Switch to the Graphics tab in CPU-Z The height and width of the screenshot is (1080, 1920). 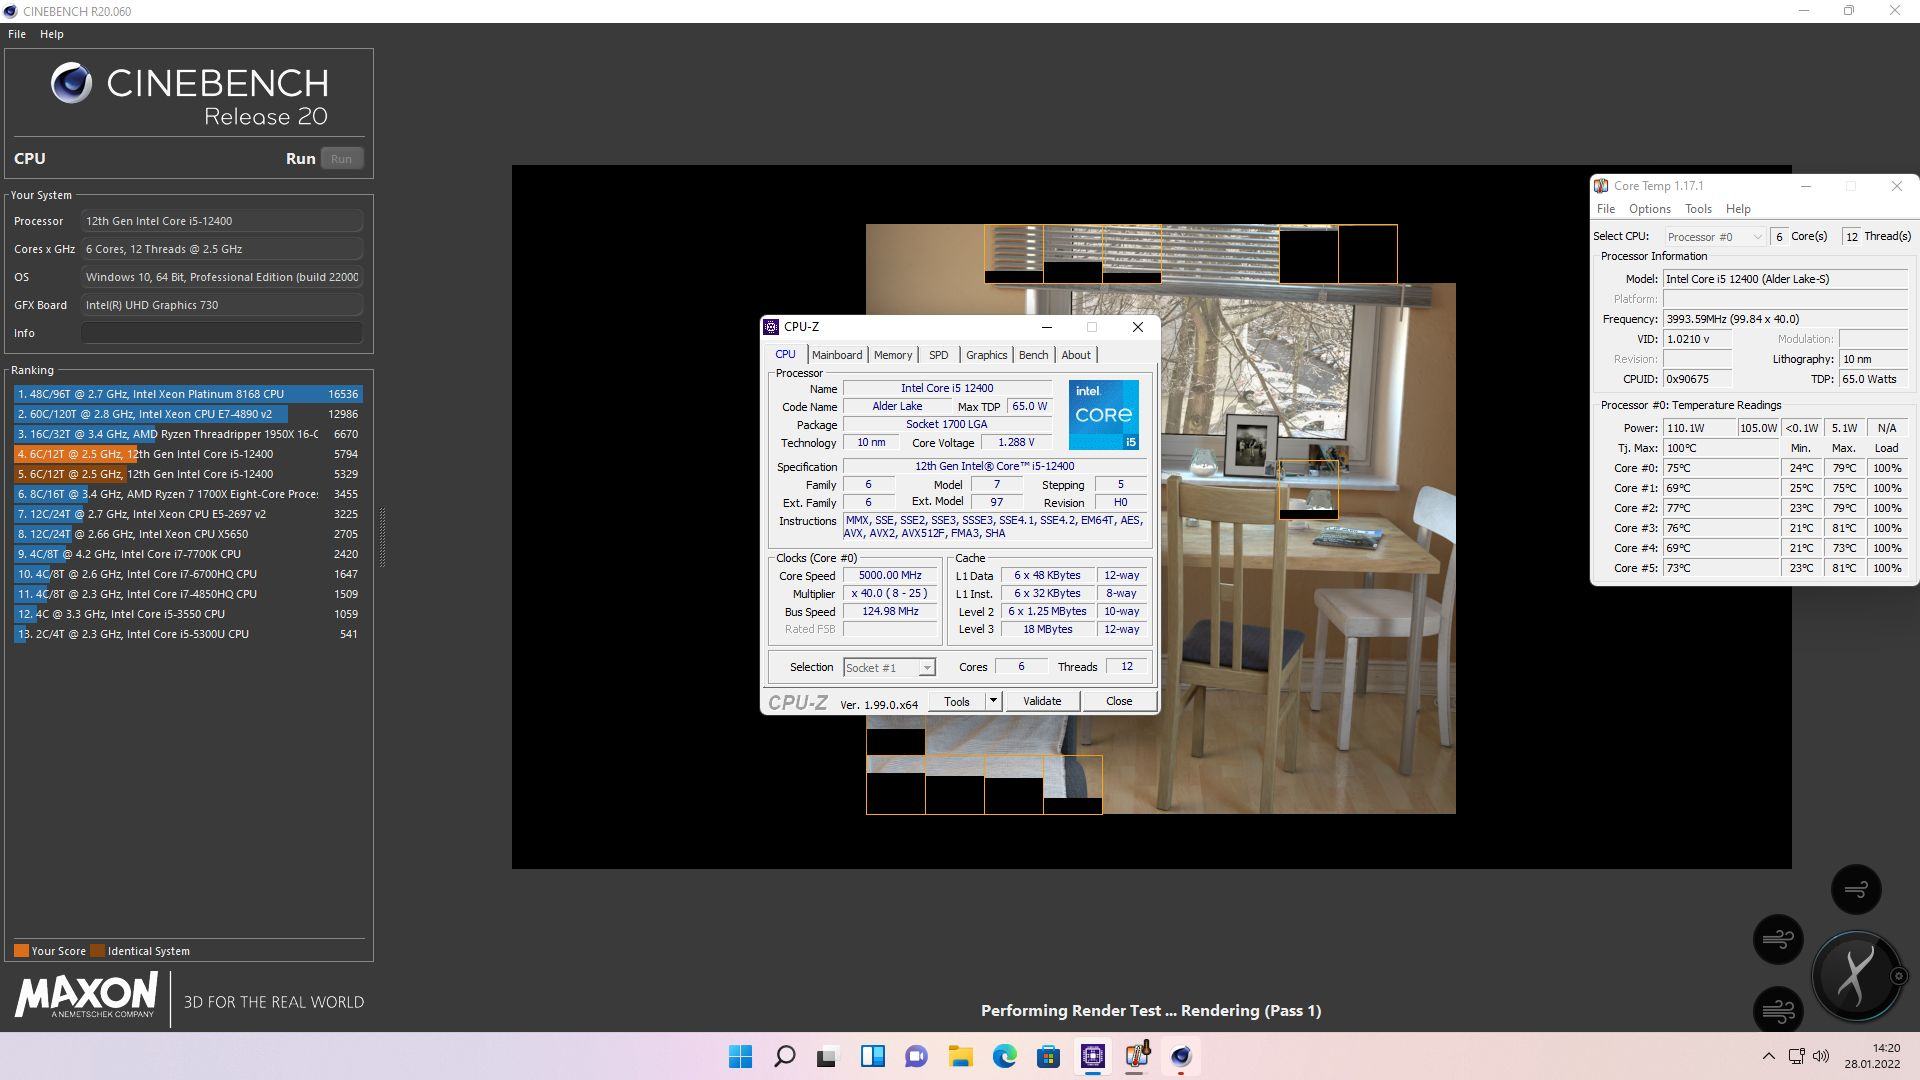click(986, 355)
